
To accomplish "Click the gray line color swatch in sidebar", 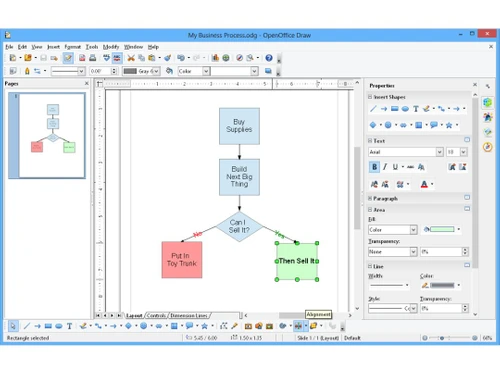I will [x=442, y=285].
